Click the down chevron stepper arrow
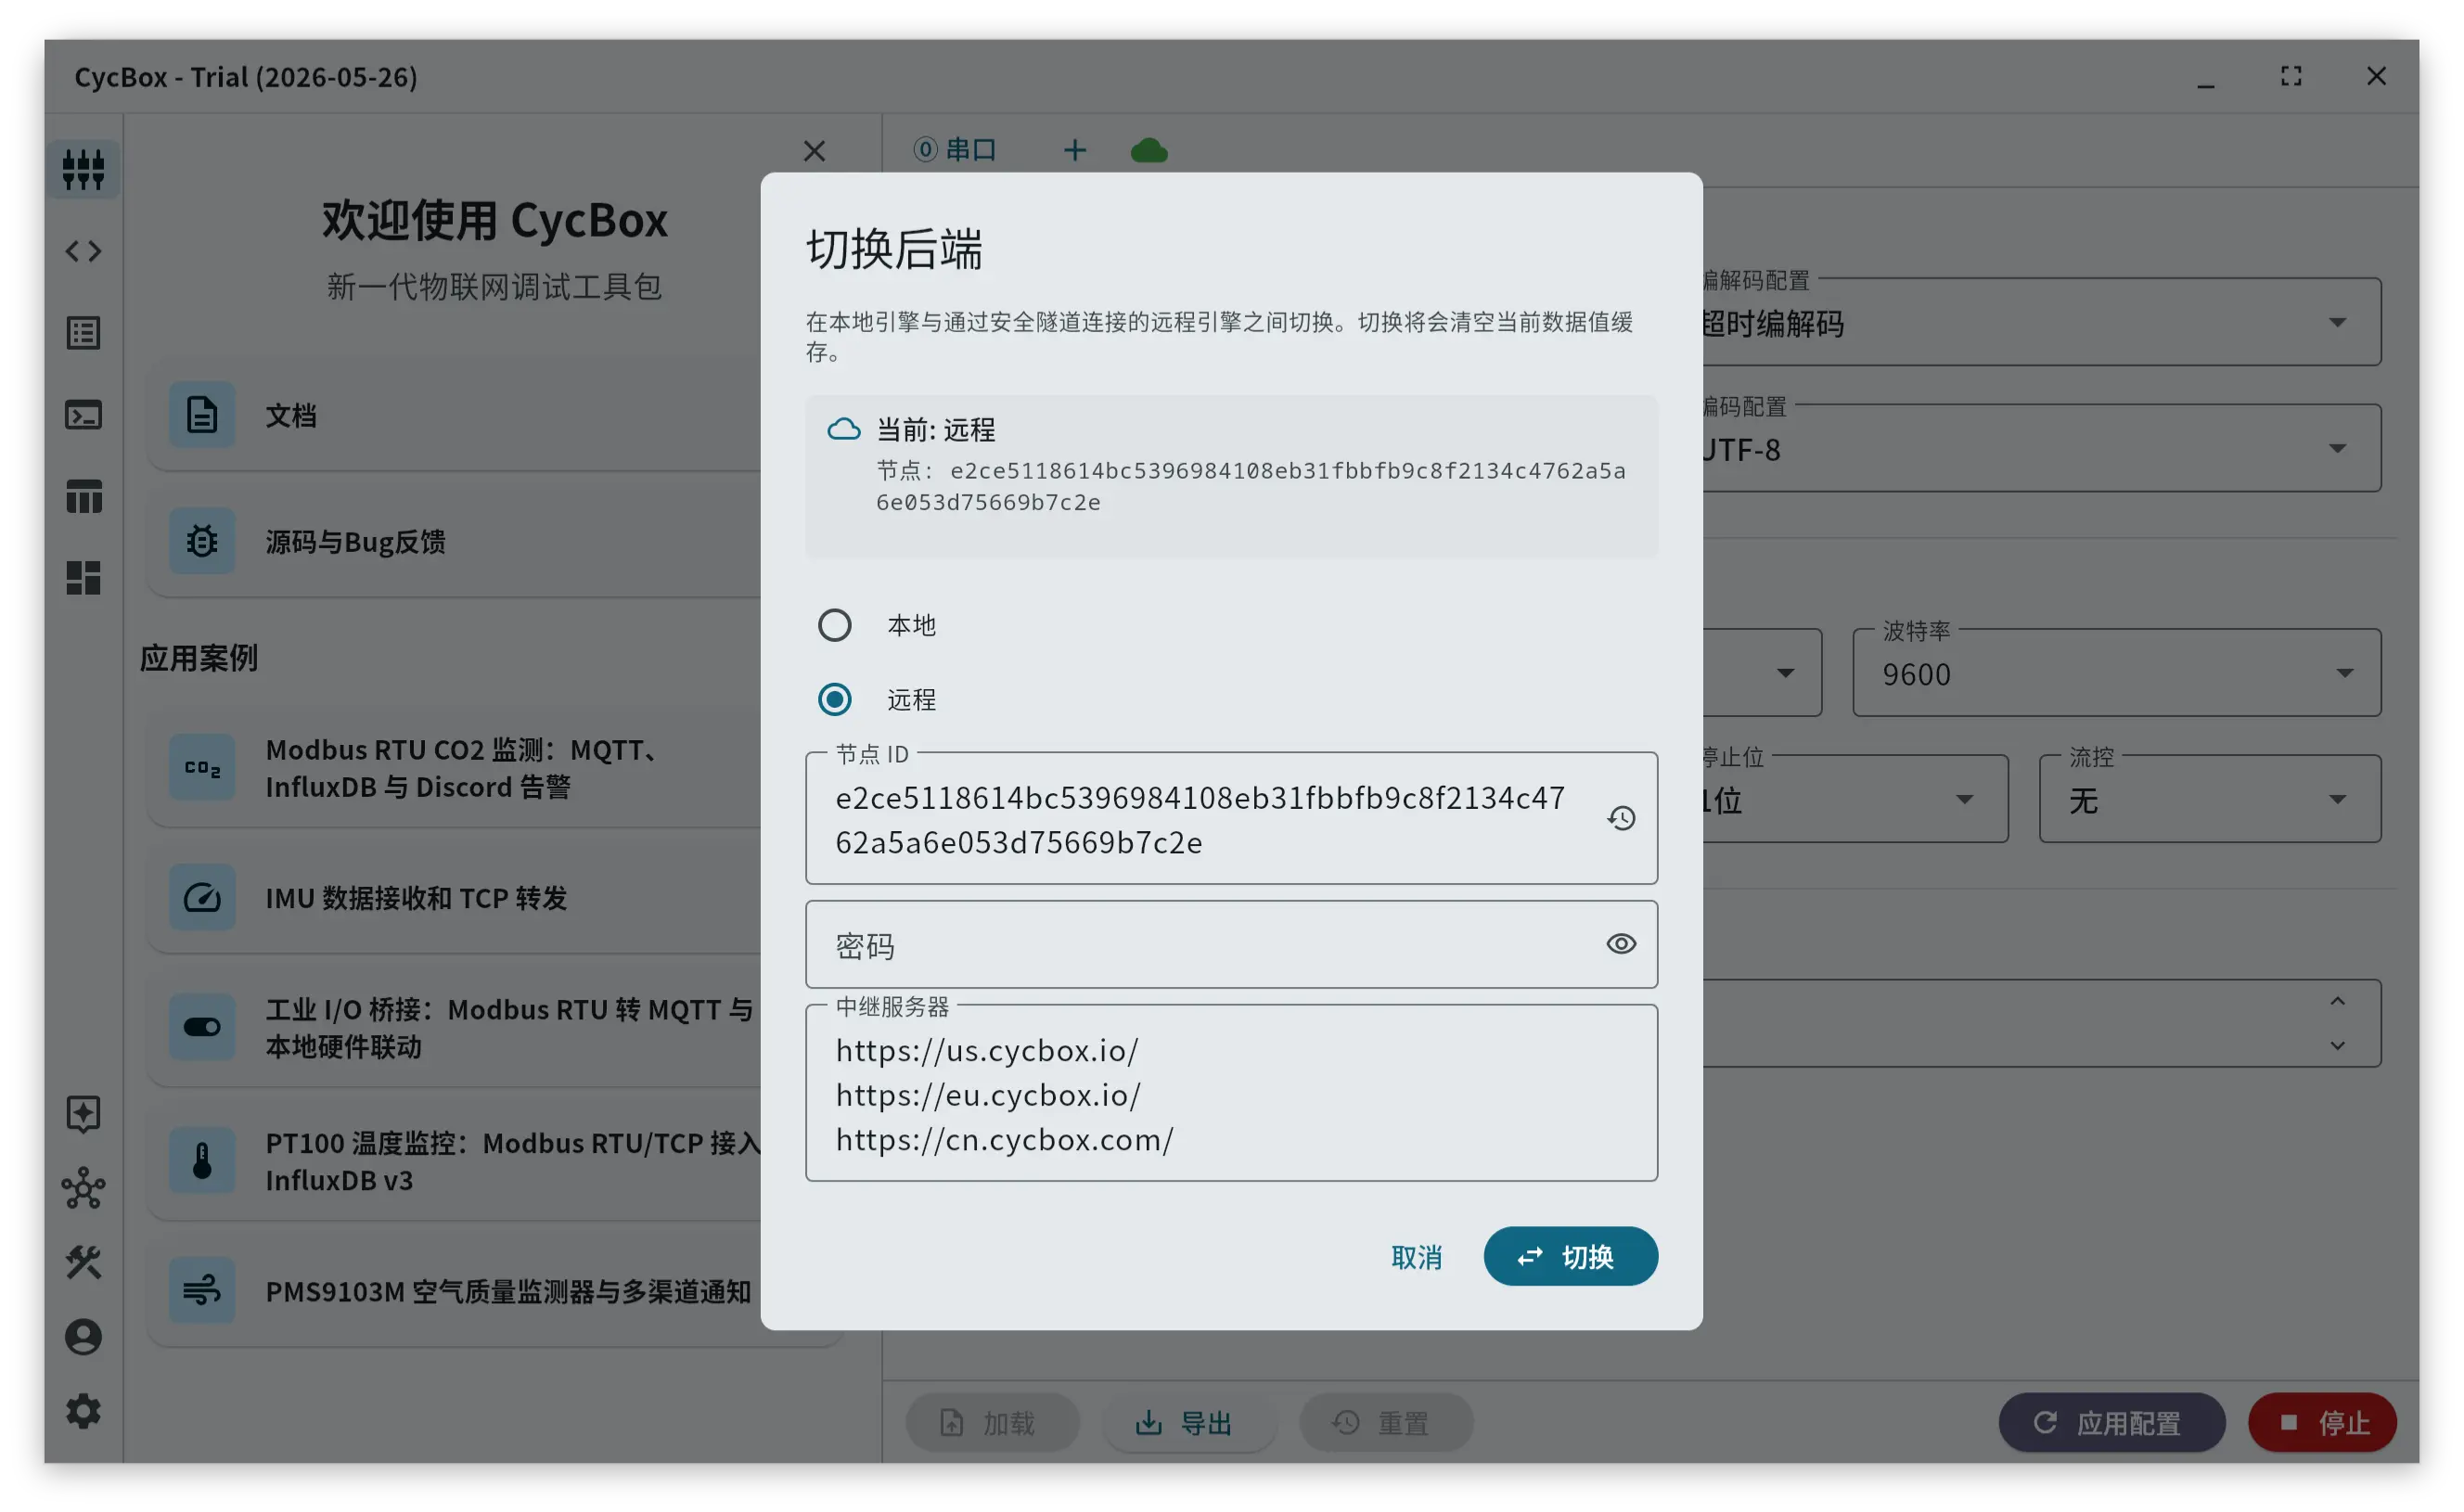The width and height of the screenshot is (2464, 1512). 2337,1046
